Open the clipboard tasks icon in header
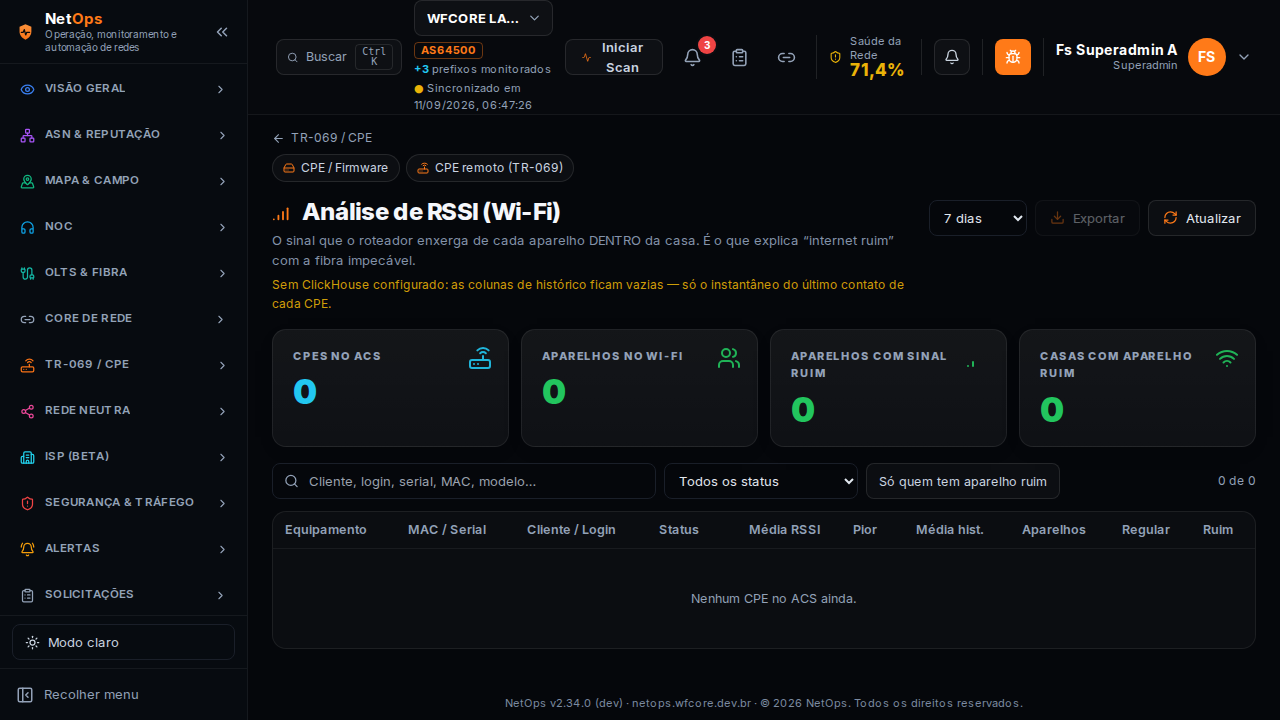1280x720 pixels. 739,57
